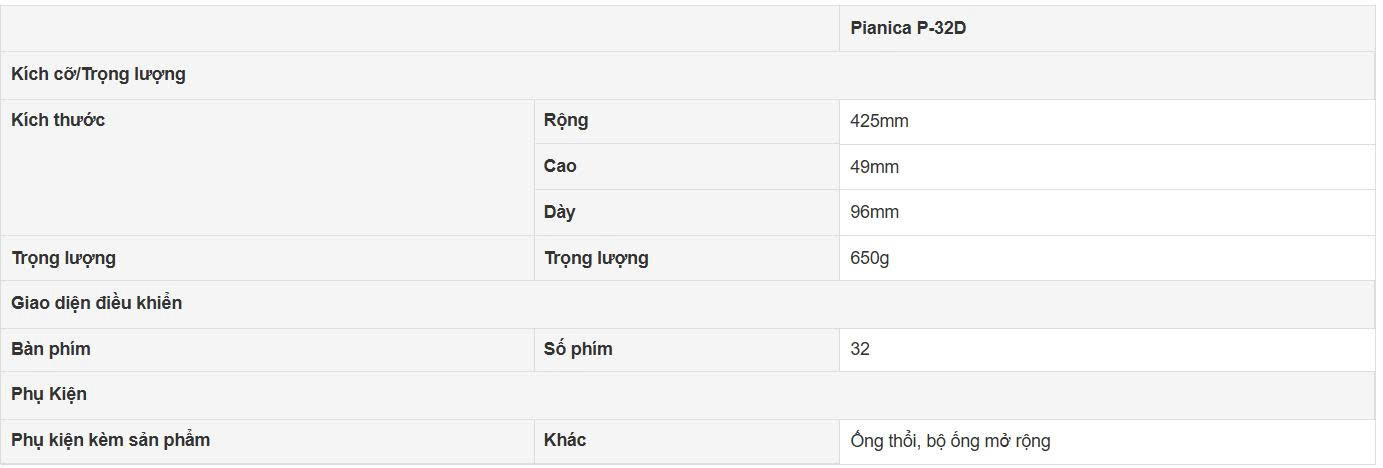
Task: Click the key count value 32
Action: 860,349
